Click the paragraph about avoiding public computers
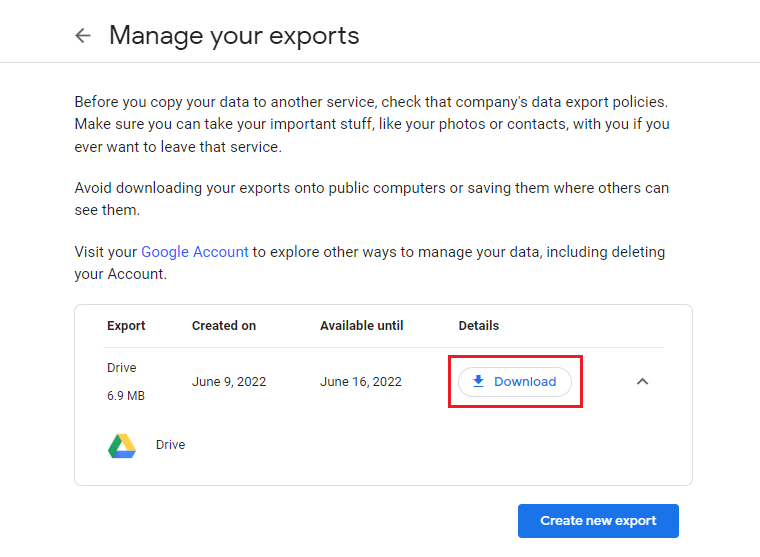The image size is (760, 557). tap(372, 199)
